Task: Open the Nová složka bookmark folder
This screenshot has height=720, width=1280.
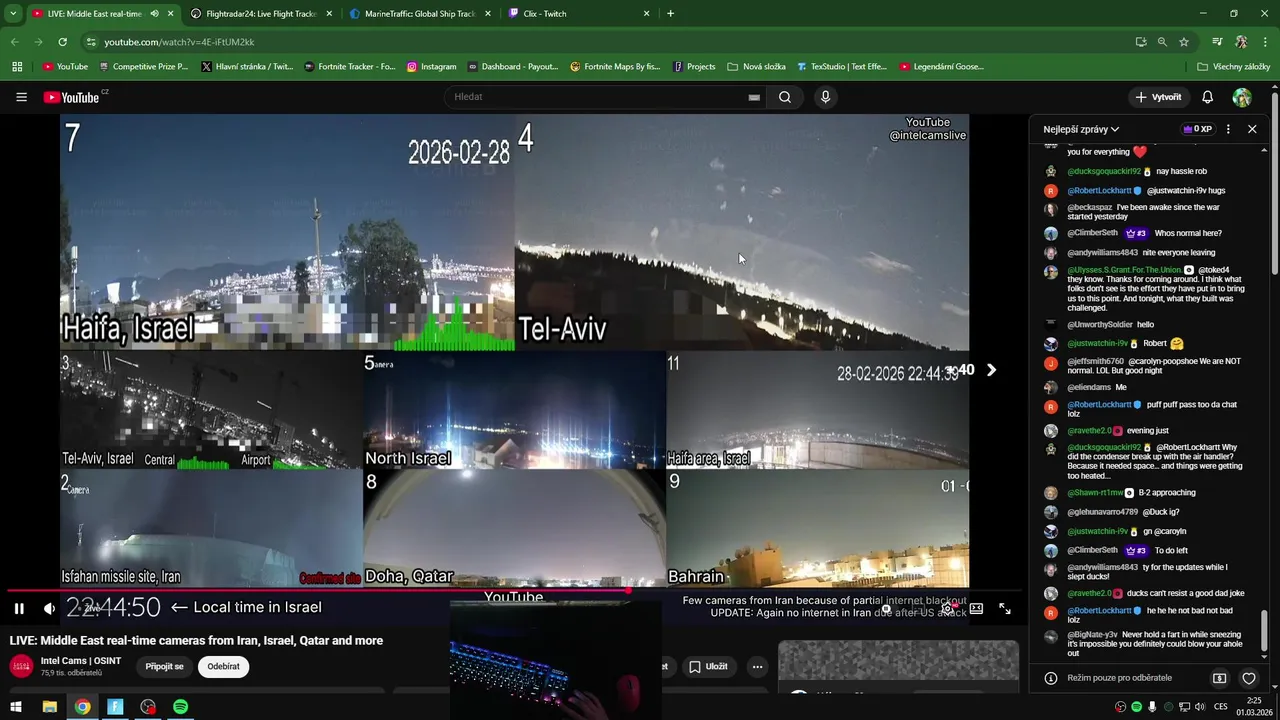Action: tap(756, 67)
